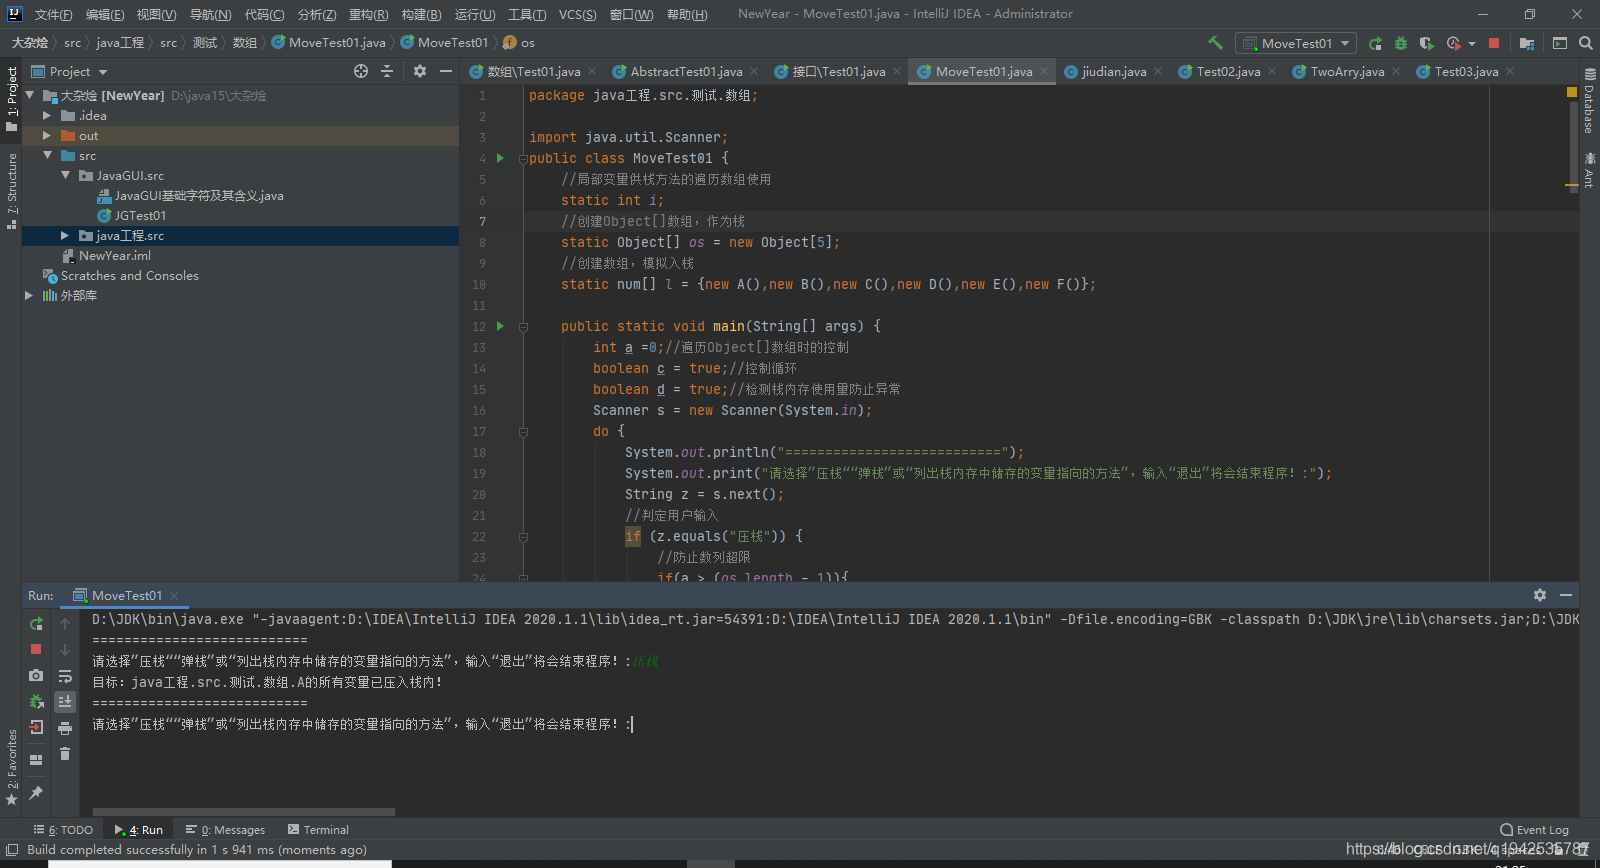
Task: Open the Terminal tool window
Action: click(318, 830)
